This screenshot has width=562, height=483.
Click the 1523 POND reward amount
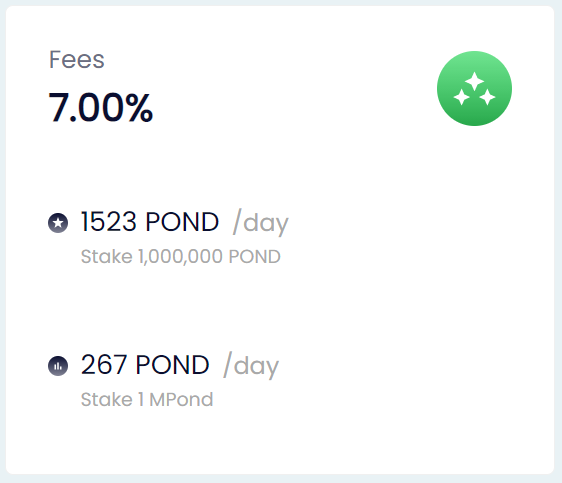click(150, 222)
